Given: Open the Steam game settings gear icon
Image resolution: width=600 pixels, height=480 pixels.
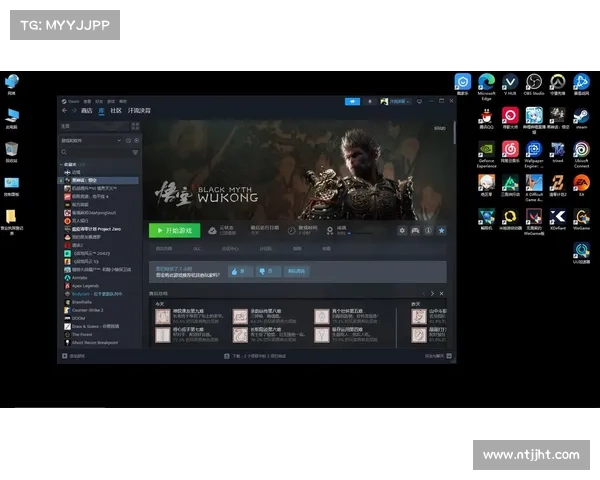Looking at the screenshot, I should click(x=402, y=230).
